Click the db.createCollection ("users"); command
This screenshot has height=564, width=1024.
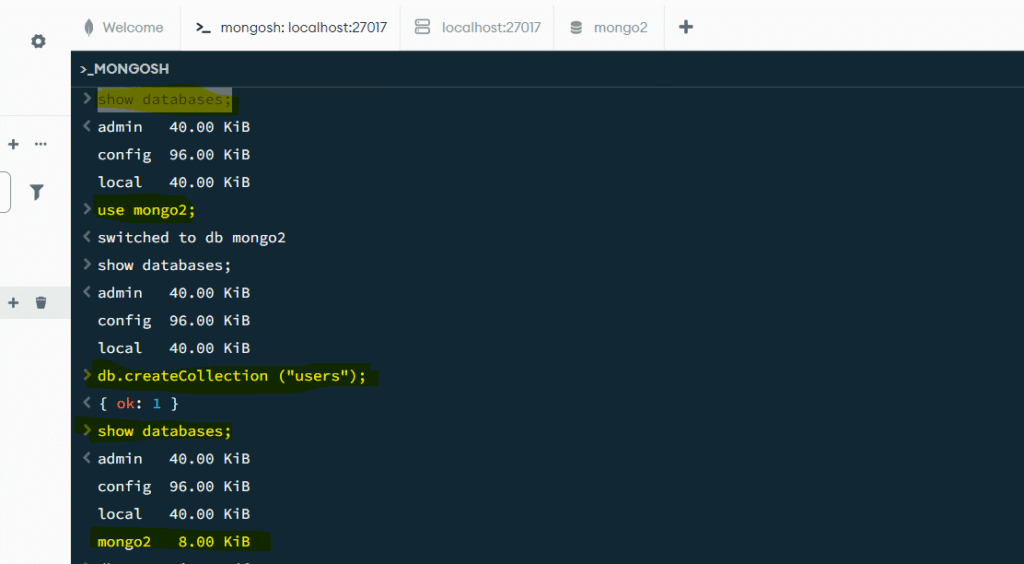tap(232, 376)
